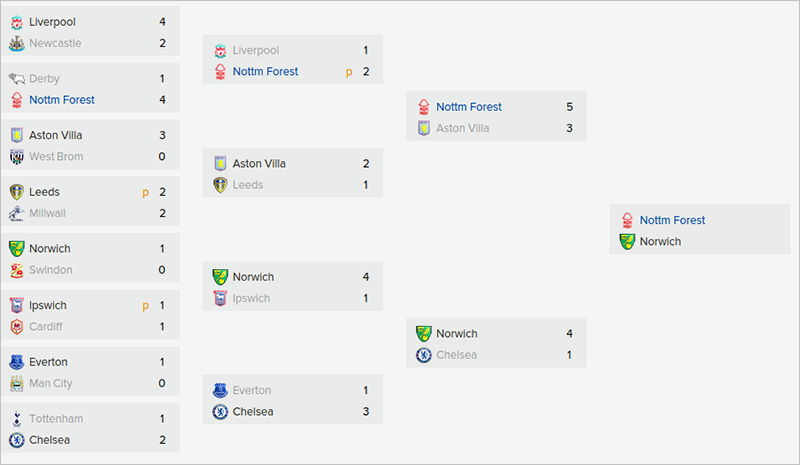Click the Millwall club crest
800x465 pixels.
point(16,213)
